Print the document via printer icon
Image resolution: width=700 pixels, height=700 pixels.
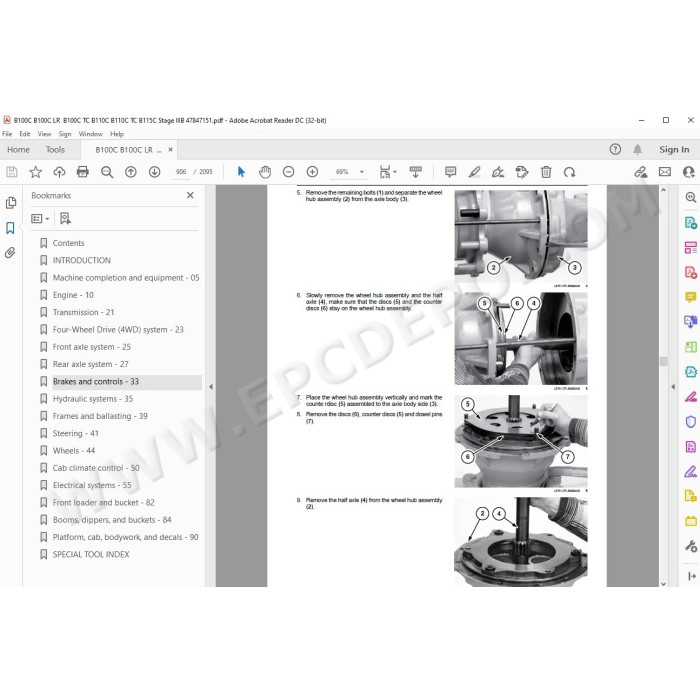(83, 172)
